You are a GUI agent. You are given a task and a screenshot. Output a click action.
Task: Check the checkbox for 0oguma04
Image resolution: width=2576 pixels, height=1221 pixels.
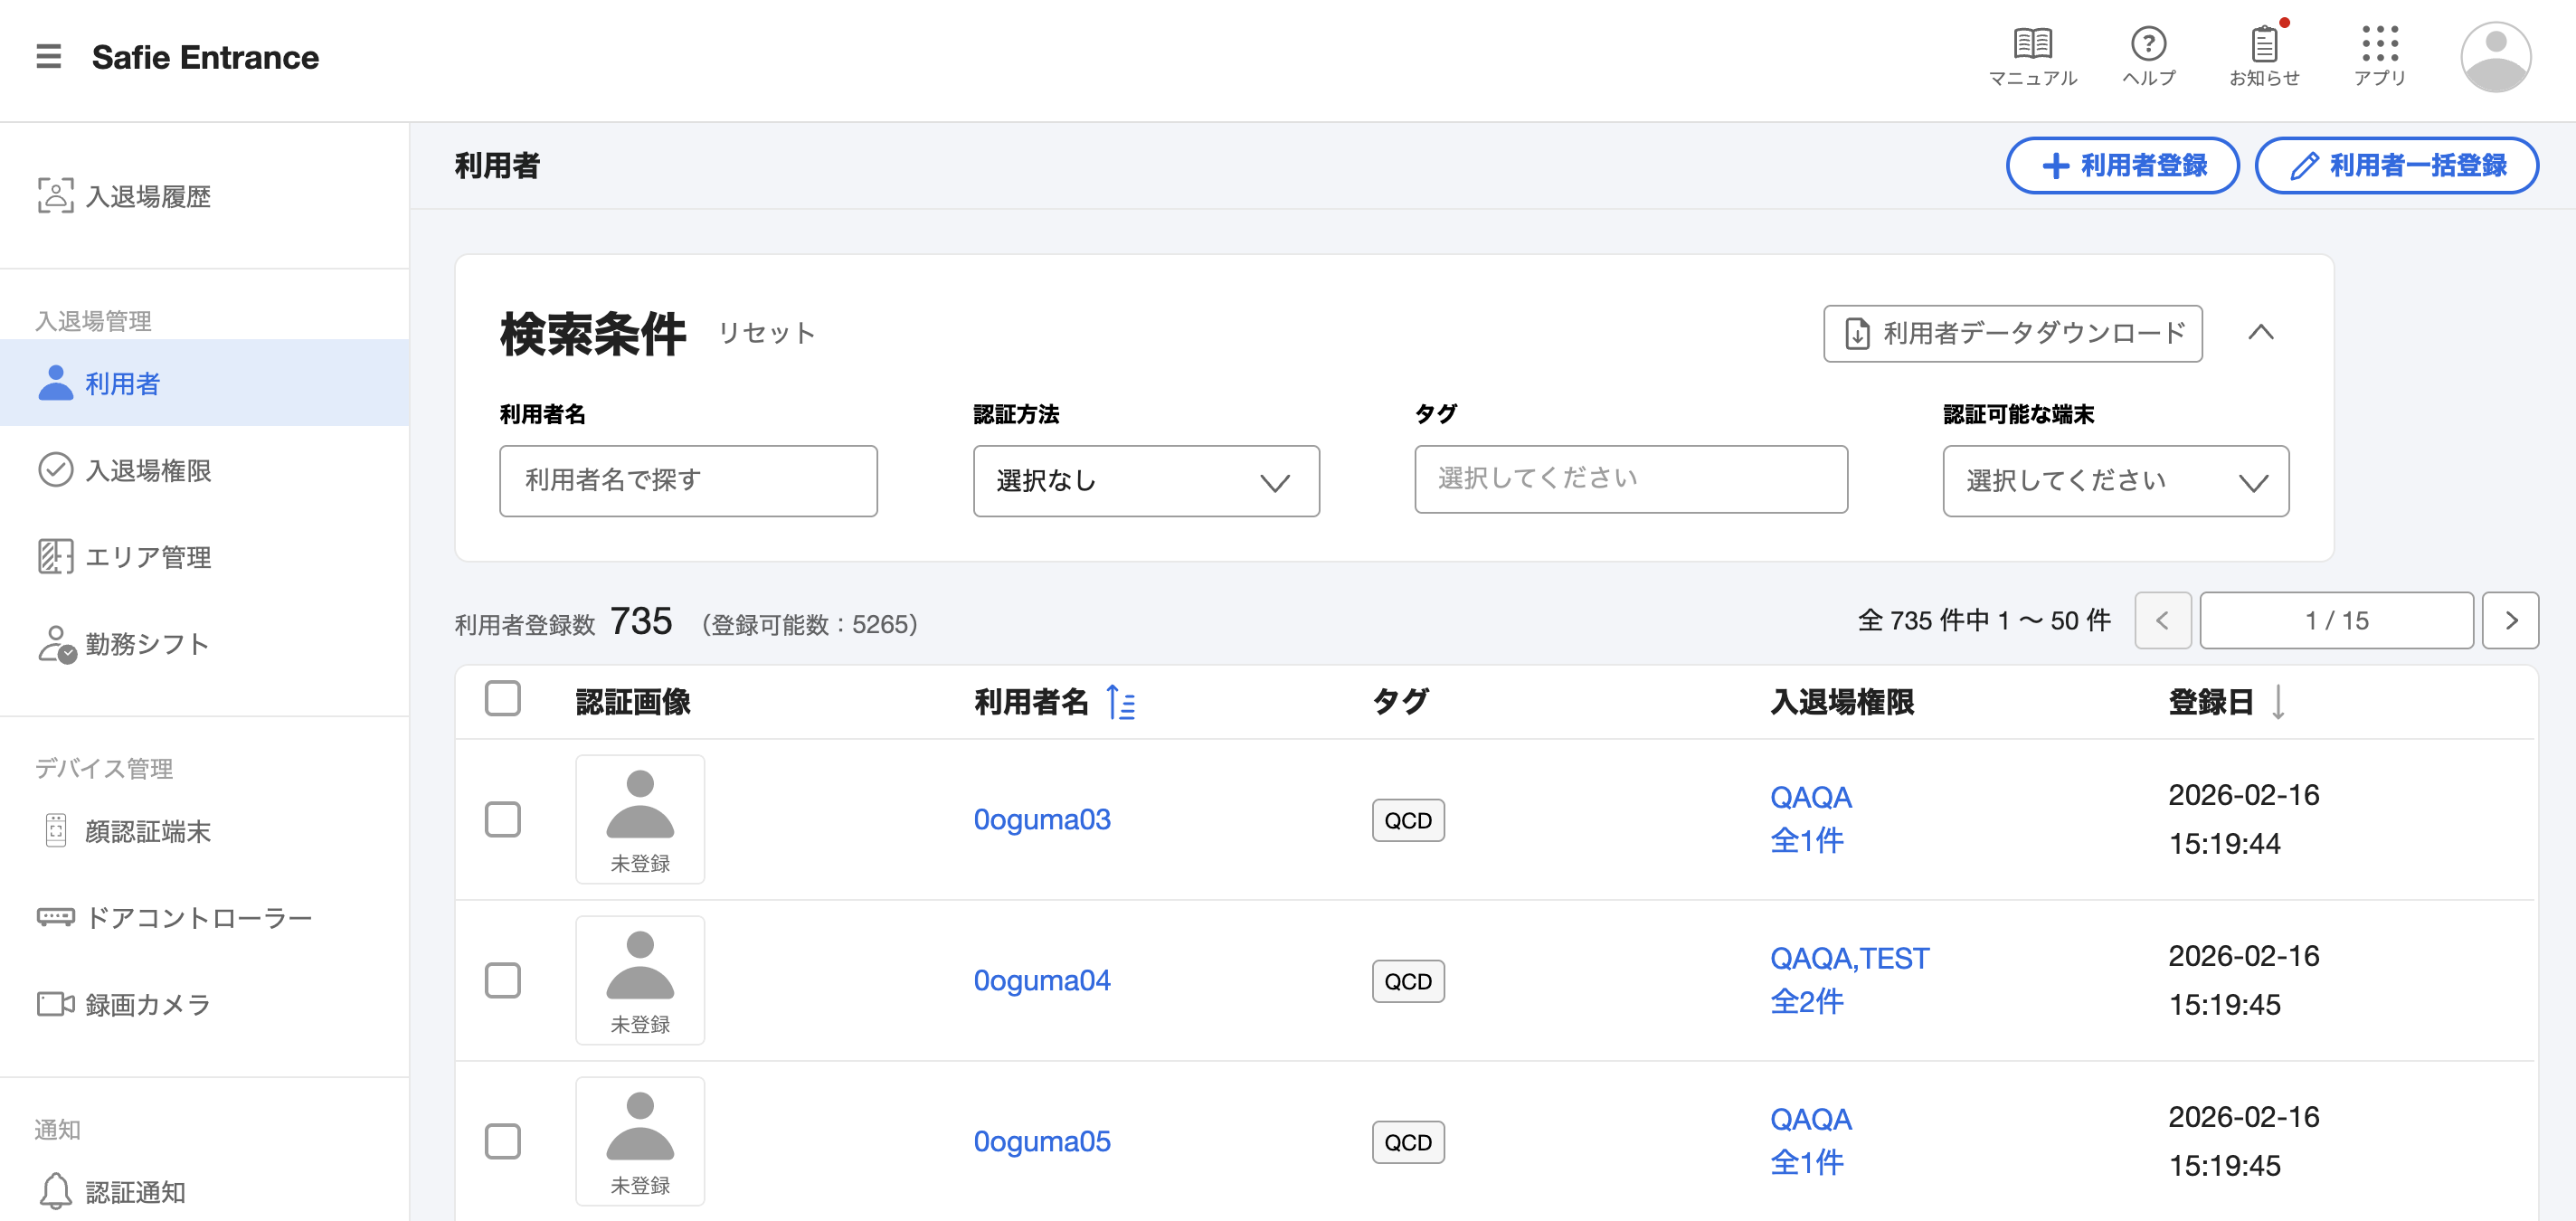[x=502, y=980]
